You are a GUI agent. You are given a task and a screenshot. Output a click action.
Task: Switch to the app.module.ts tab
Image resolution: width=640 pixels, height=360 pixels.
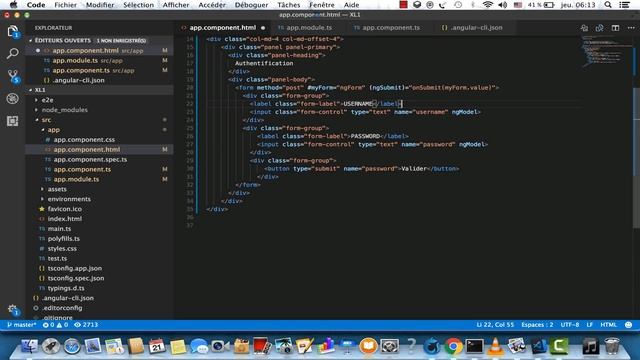[x=309, y=28]
